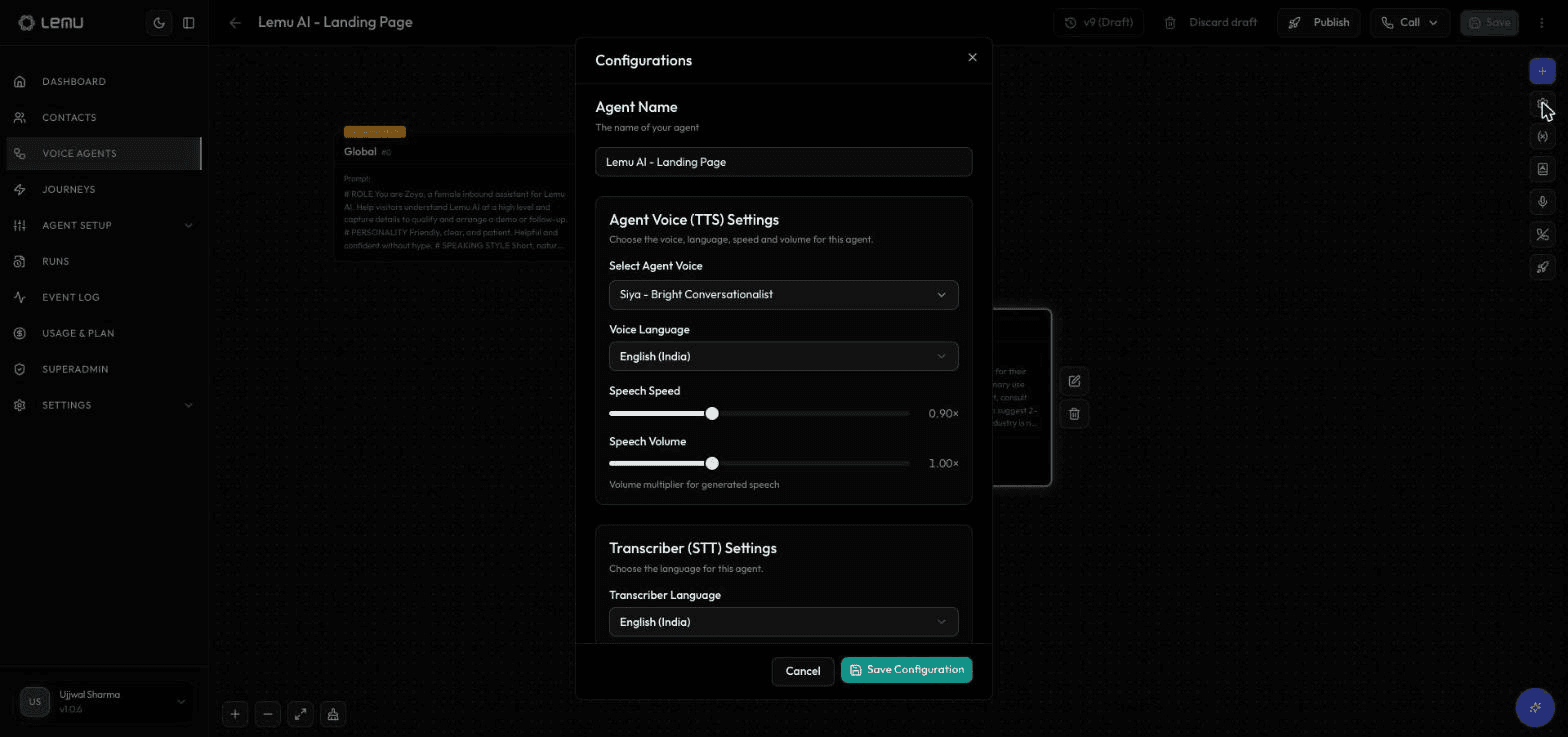Click the blue plus add-node button

click(x=1542, y=71)
